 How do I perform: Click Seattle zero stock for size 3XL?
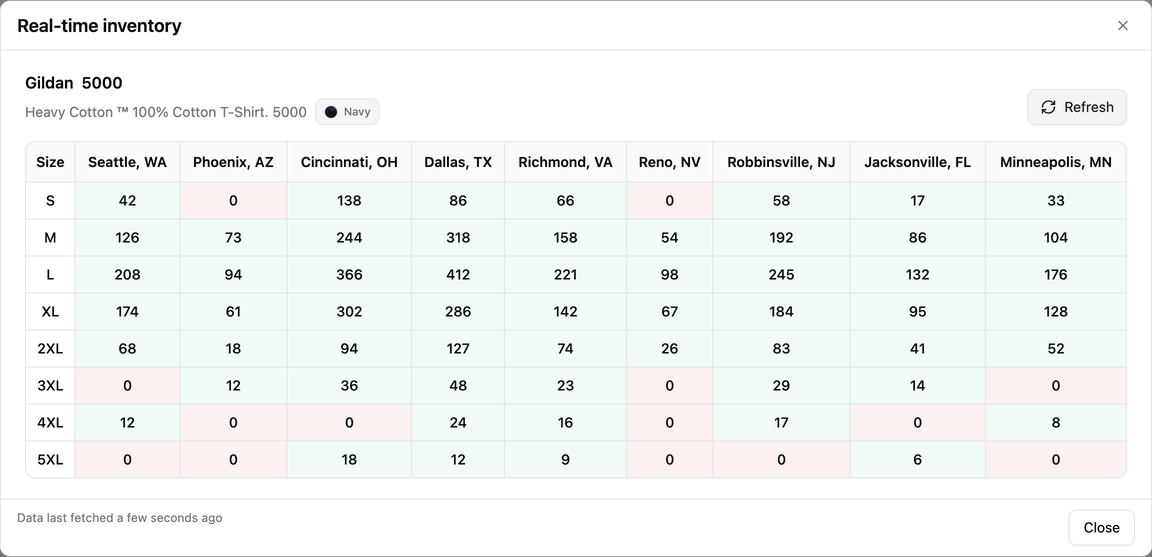point(127,386)
